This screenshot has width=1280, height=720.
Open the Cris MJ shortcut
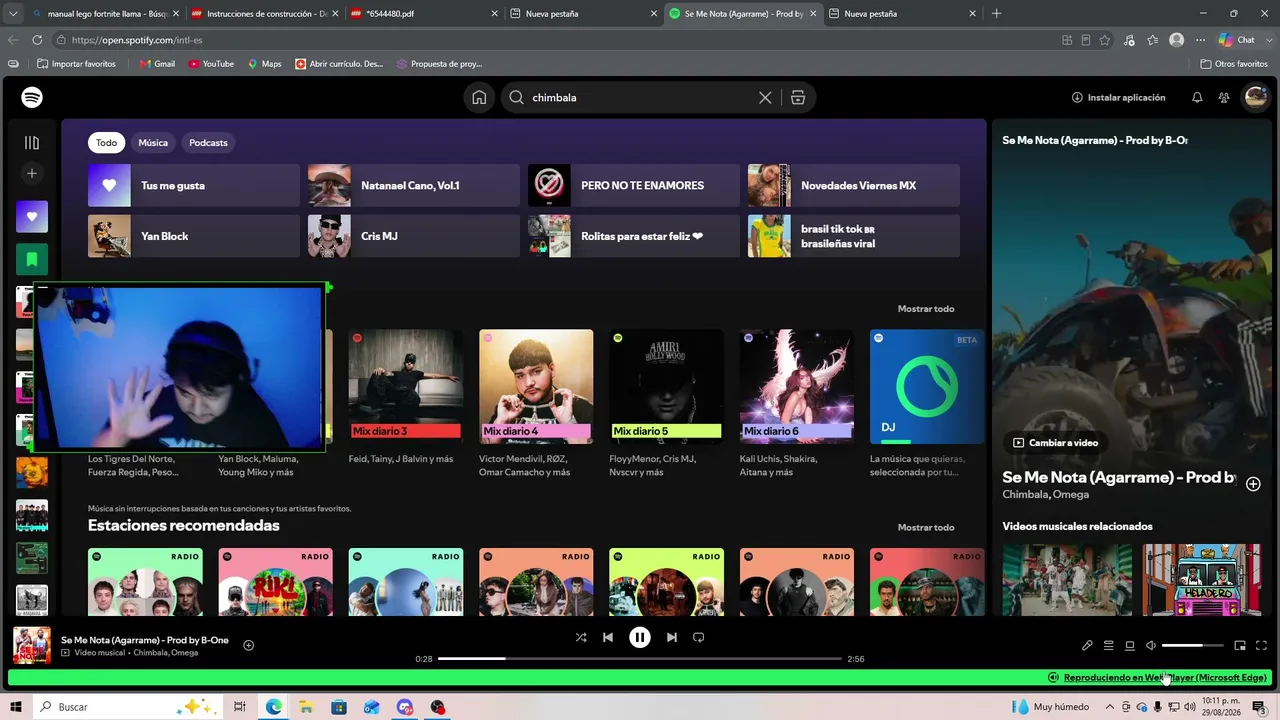(414, 236)
